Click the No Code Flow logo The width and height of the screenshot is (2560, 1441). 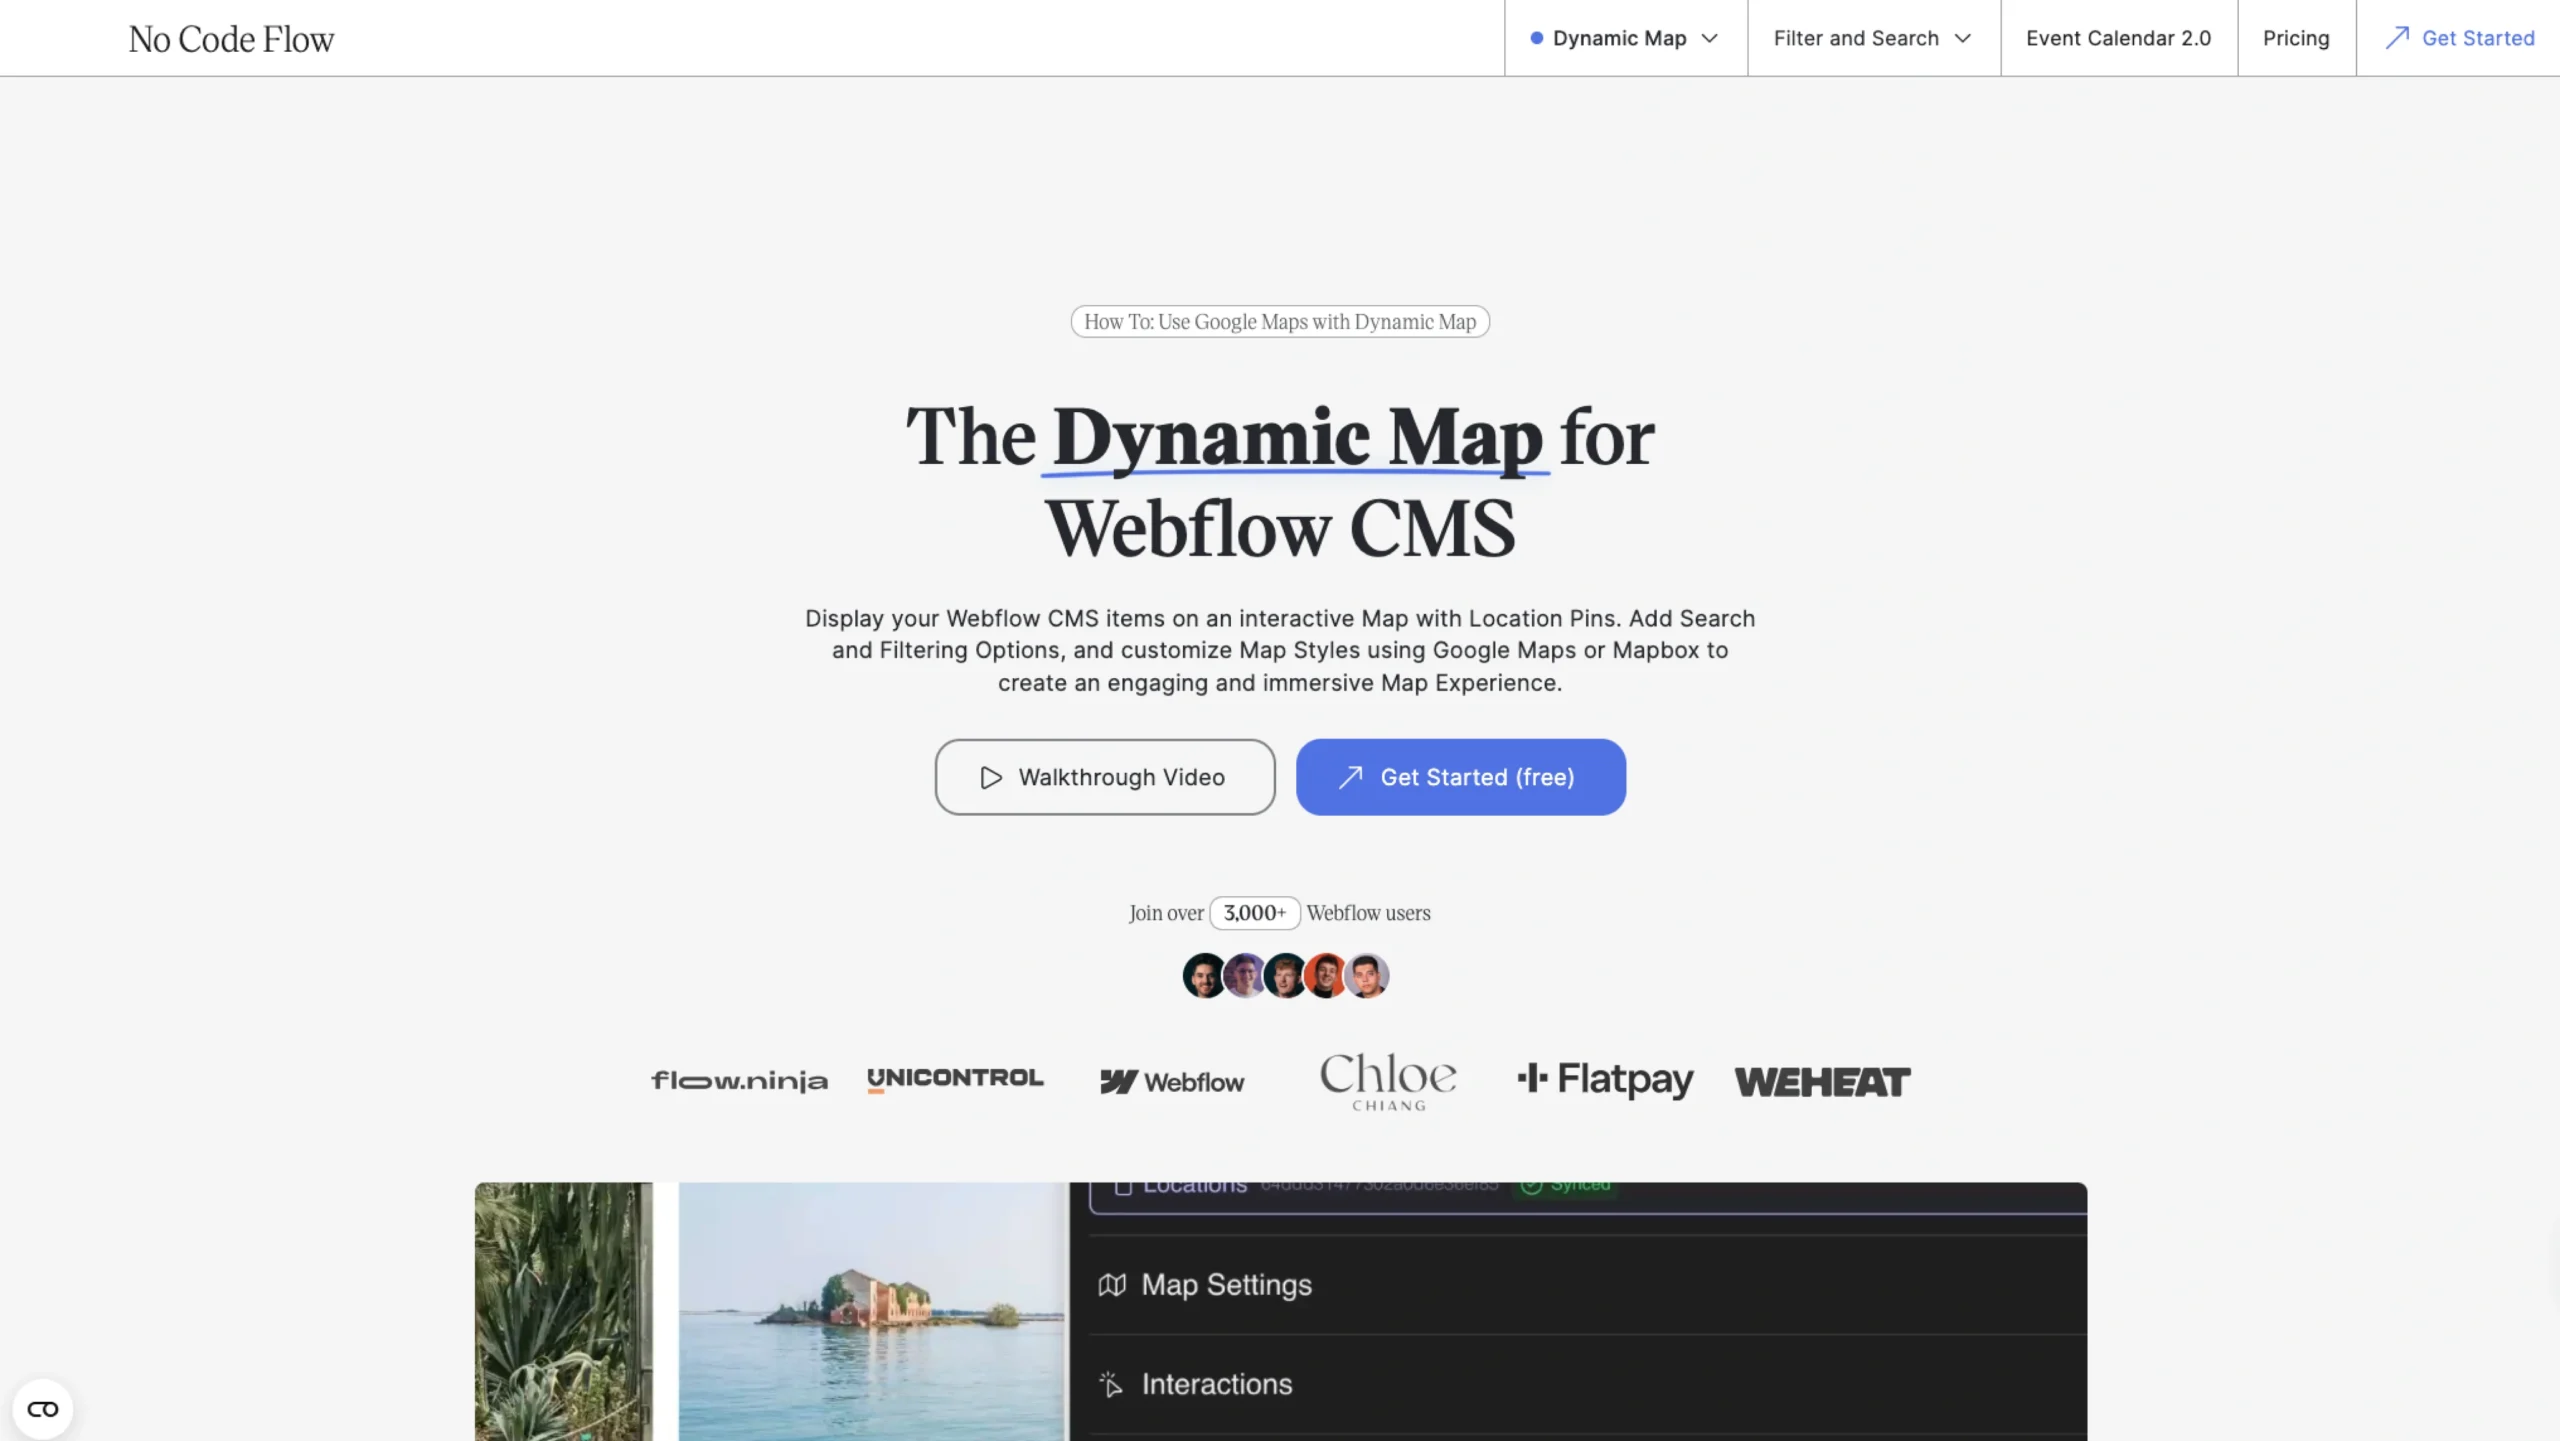tap(231, 39)
